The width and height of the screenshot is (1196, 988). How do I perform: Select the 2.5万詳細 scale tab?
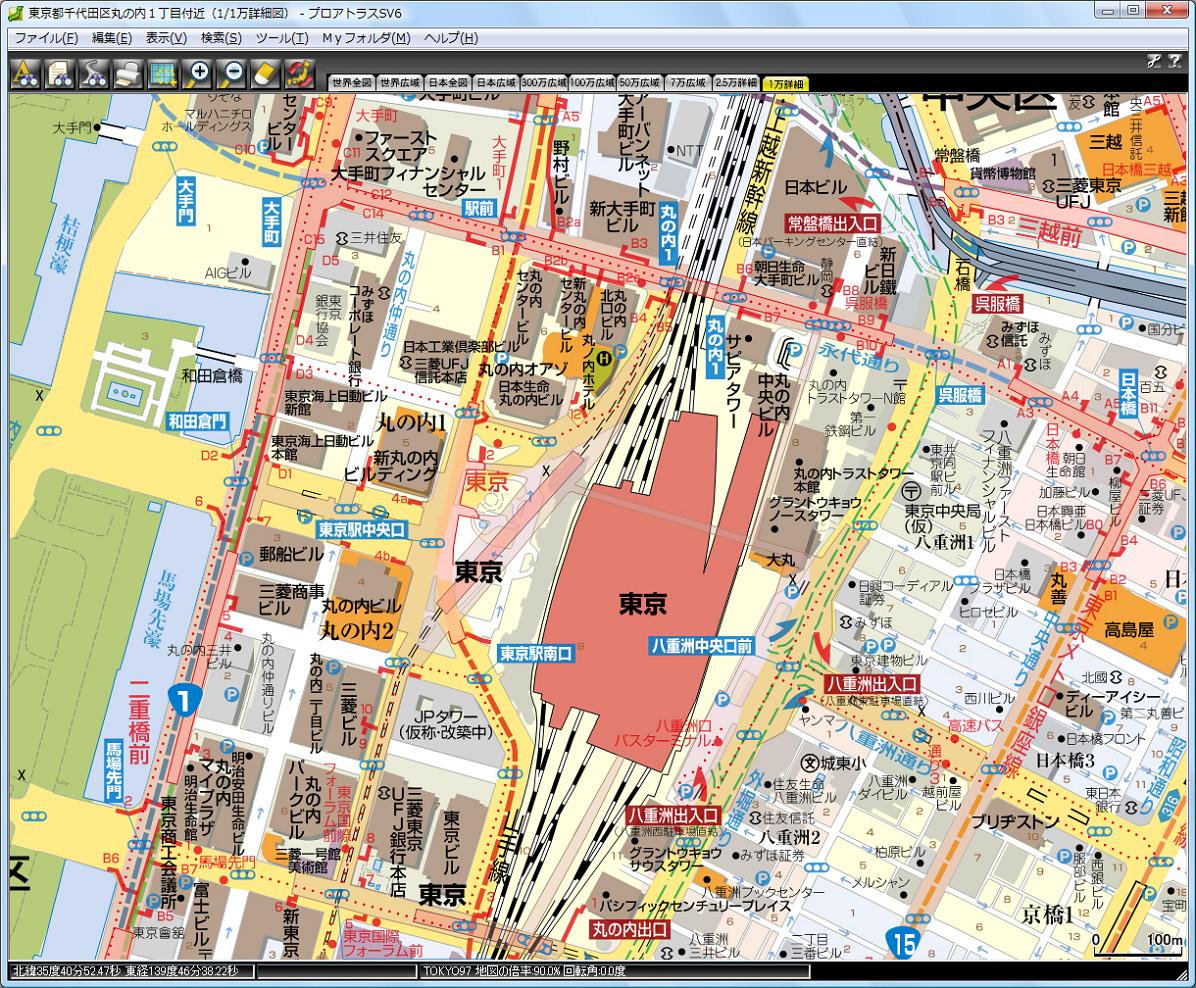736,82
